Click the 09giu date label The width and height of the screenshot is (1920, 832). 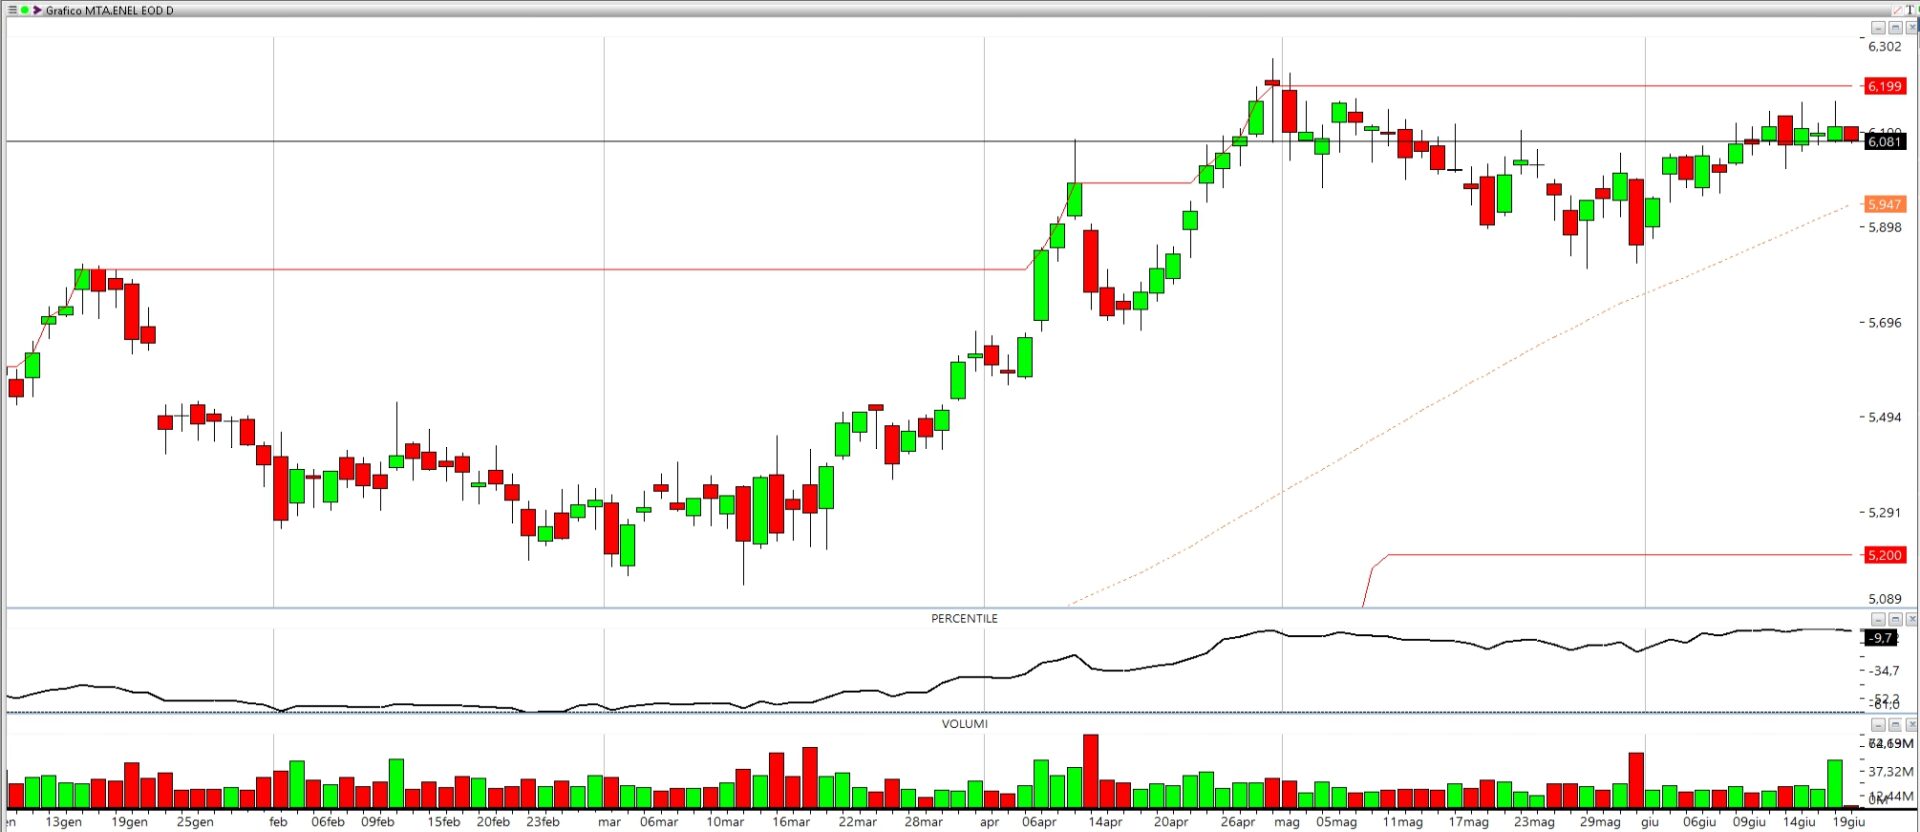point(1749,822)
